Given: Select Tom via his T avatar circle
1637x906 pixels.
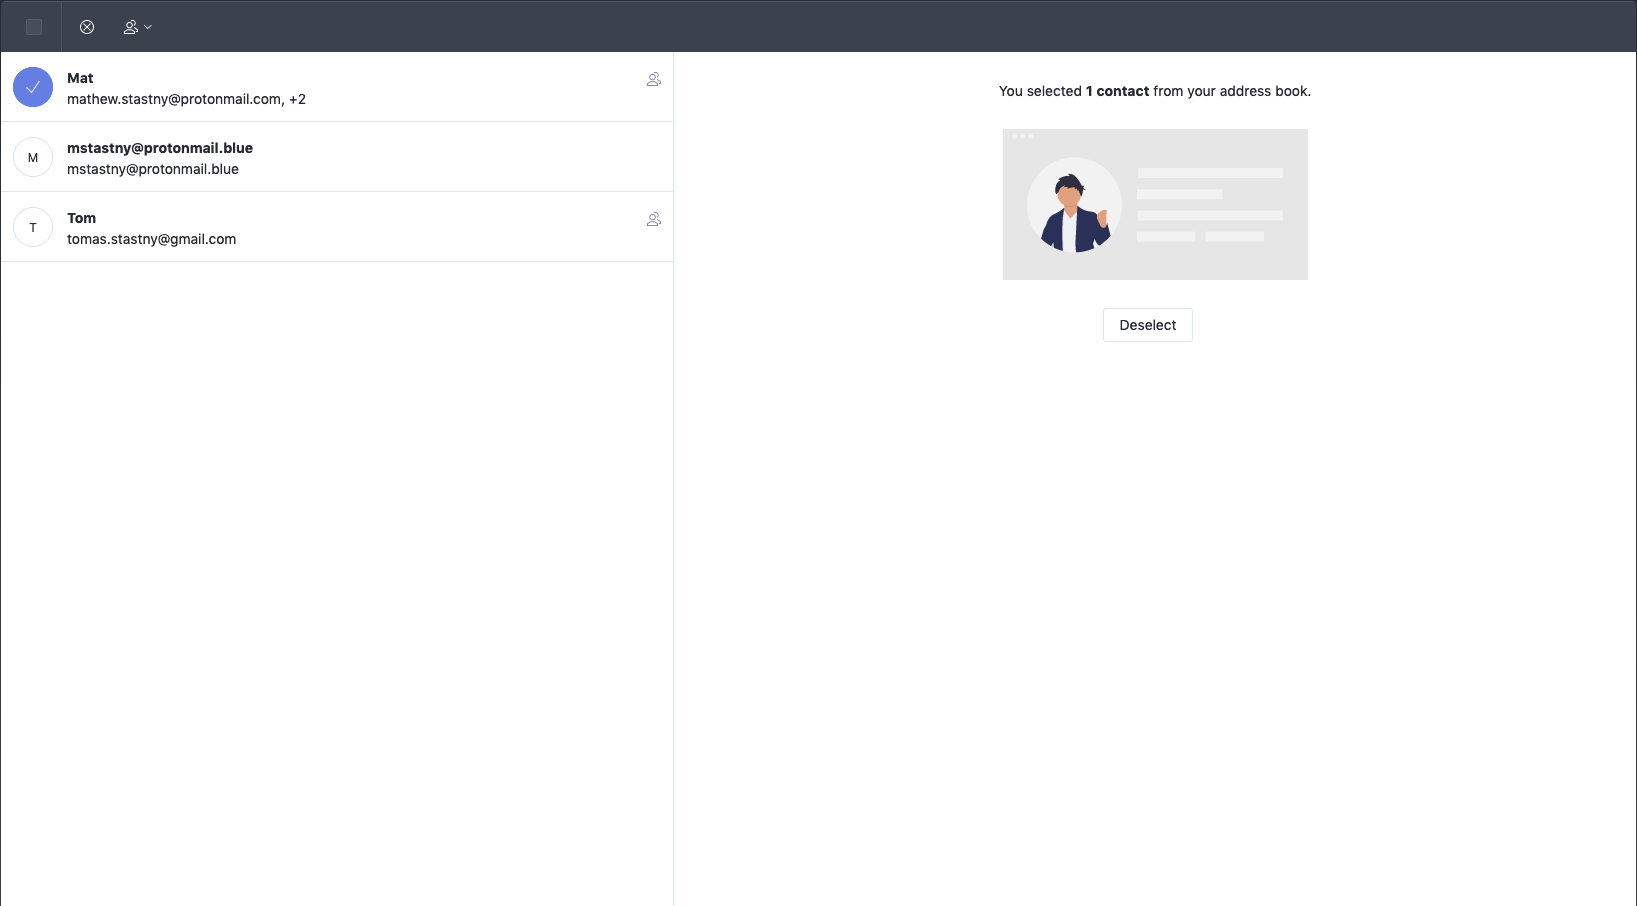Looking at the screenshot, I should pos(33,227).
